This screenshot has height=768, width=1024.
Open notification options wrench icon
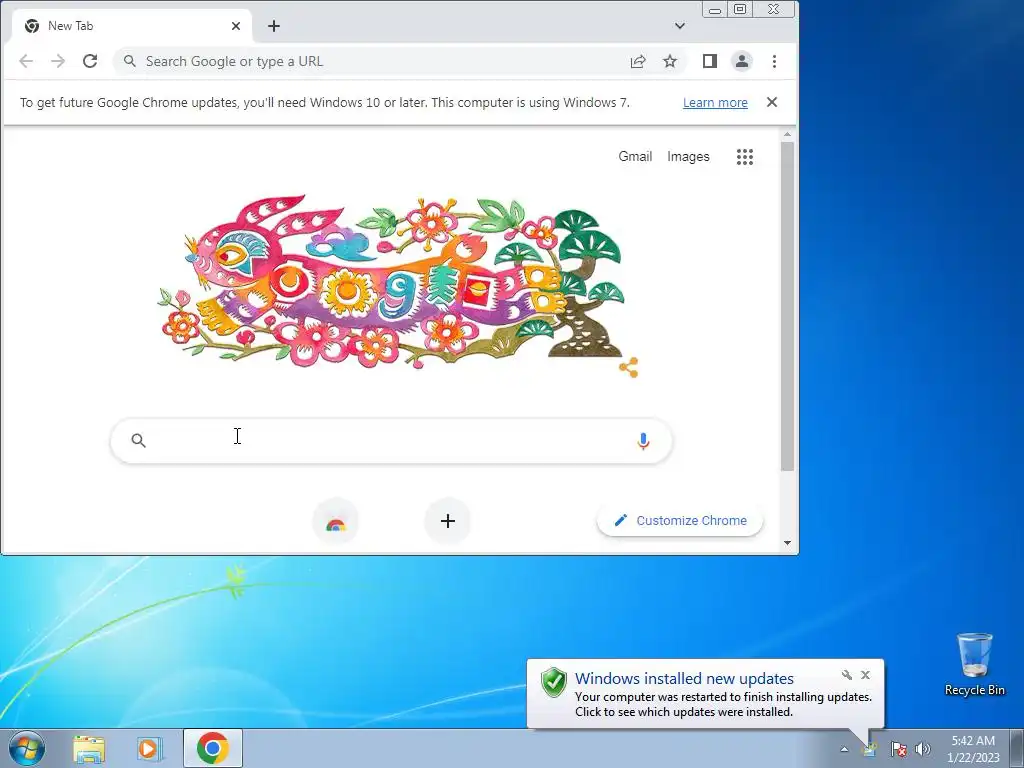(x=846, y=675)
